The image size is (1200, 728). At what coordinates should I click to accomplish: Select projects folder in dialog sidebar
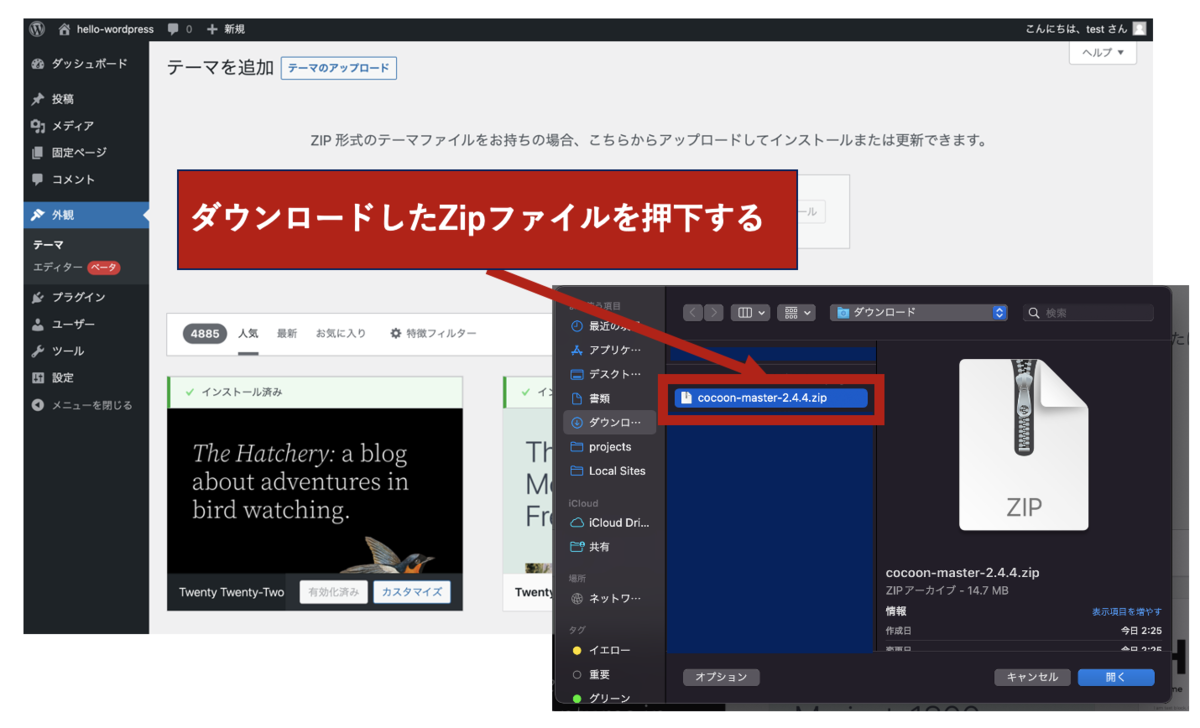click(610, 447)
